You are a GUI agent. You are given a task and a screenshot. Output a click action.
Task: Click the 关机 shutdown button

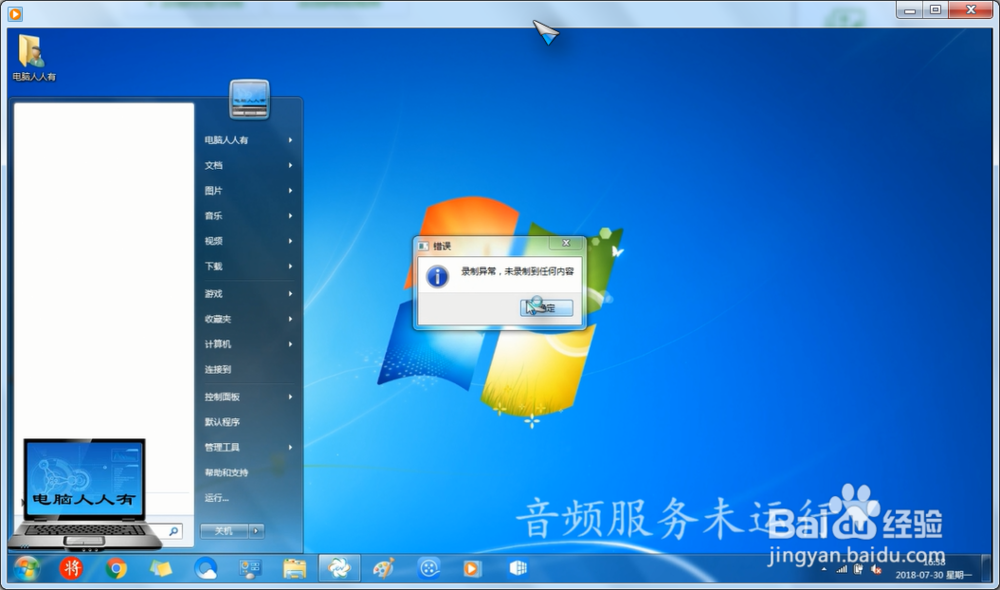pos(224,531)
